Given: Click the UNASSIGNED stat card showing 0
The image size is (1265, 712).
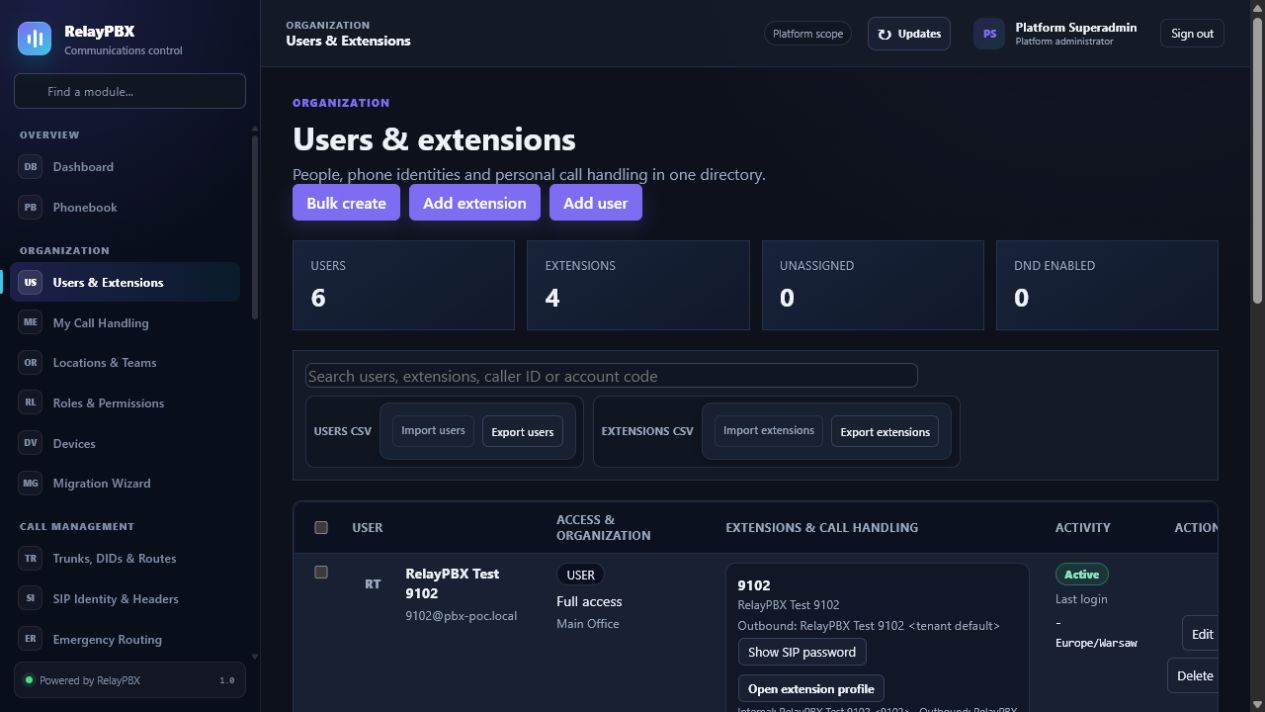Looking at the screenshot, I should [x=873, y=285].
